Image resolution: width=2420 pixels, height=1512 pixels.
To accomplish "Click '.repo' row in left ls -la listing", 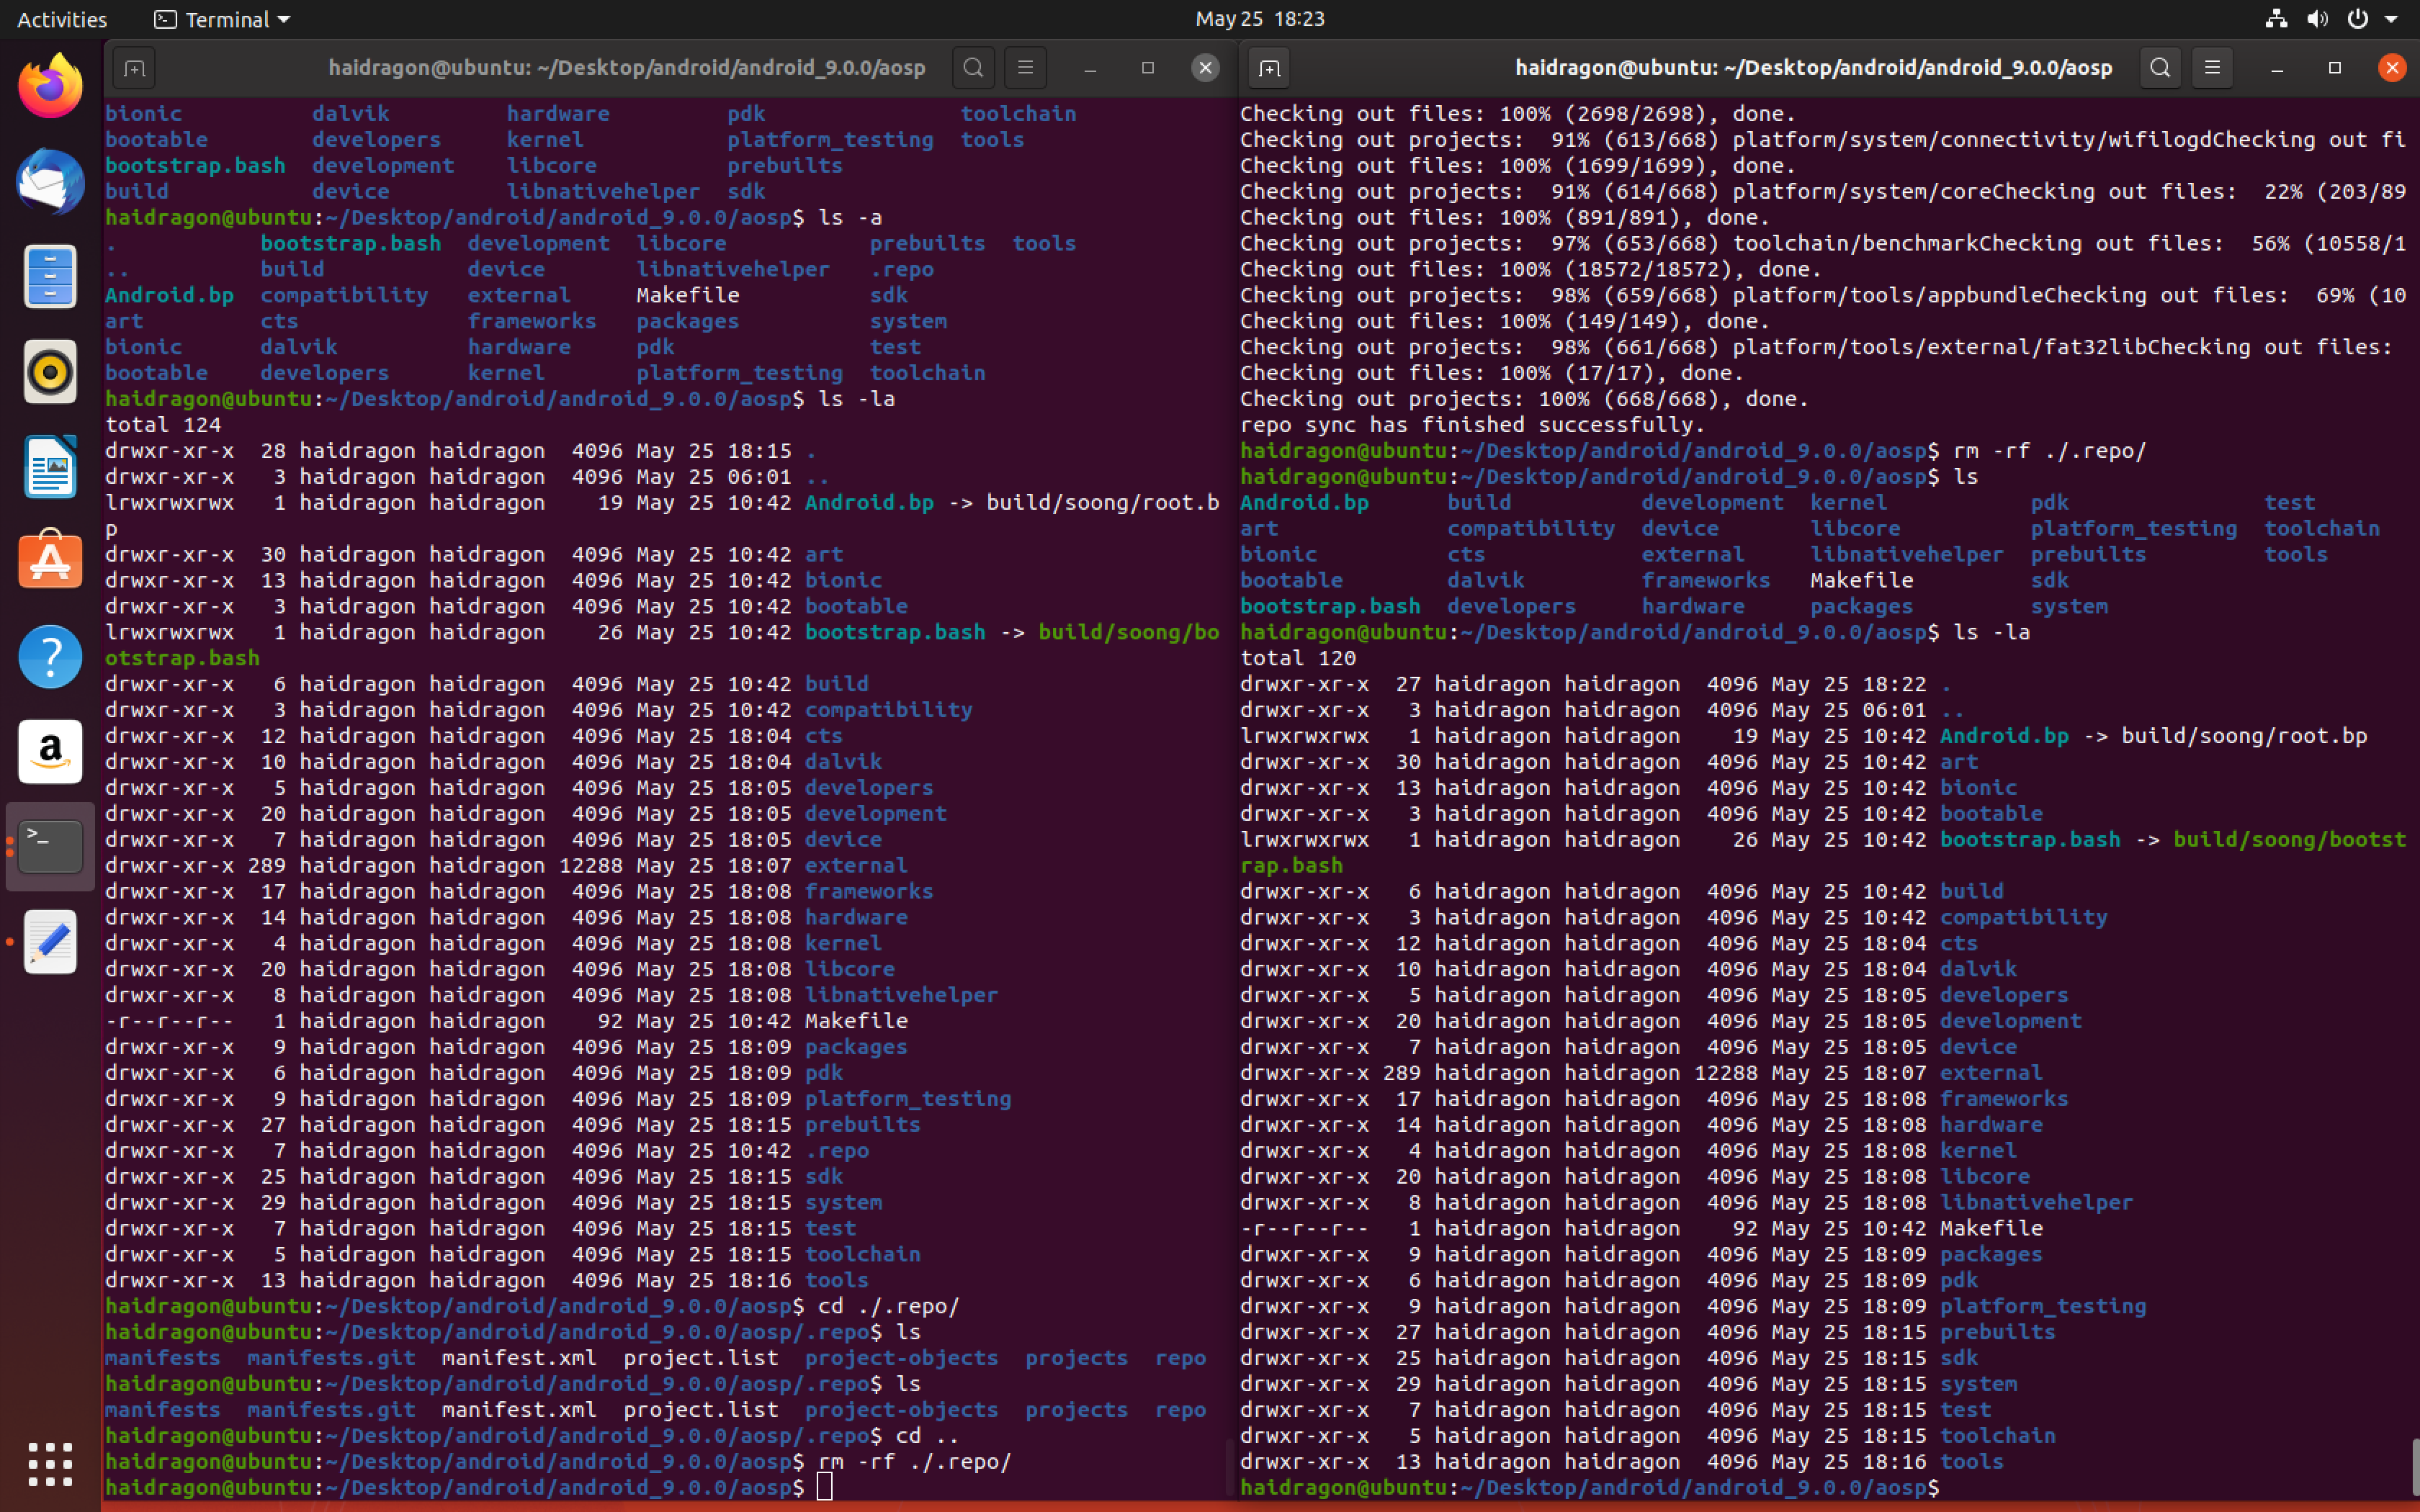I will (487, 1151).
